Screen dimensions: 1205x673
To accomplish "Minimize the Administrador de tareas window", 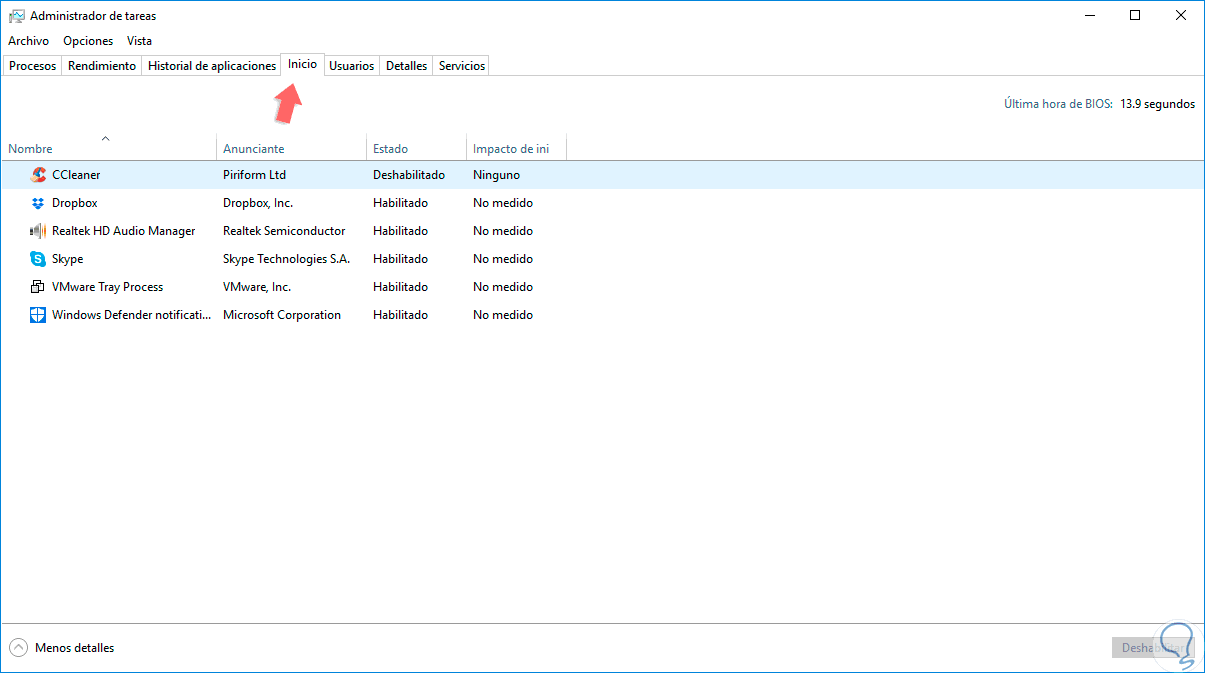I will click(x=1089, y=15).
